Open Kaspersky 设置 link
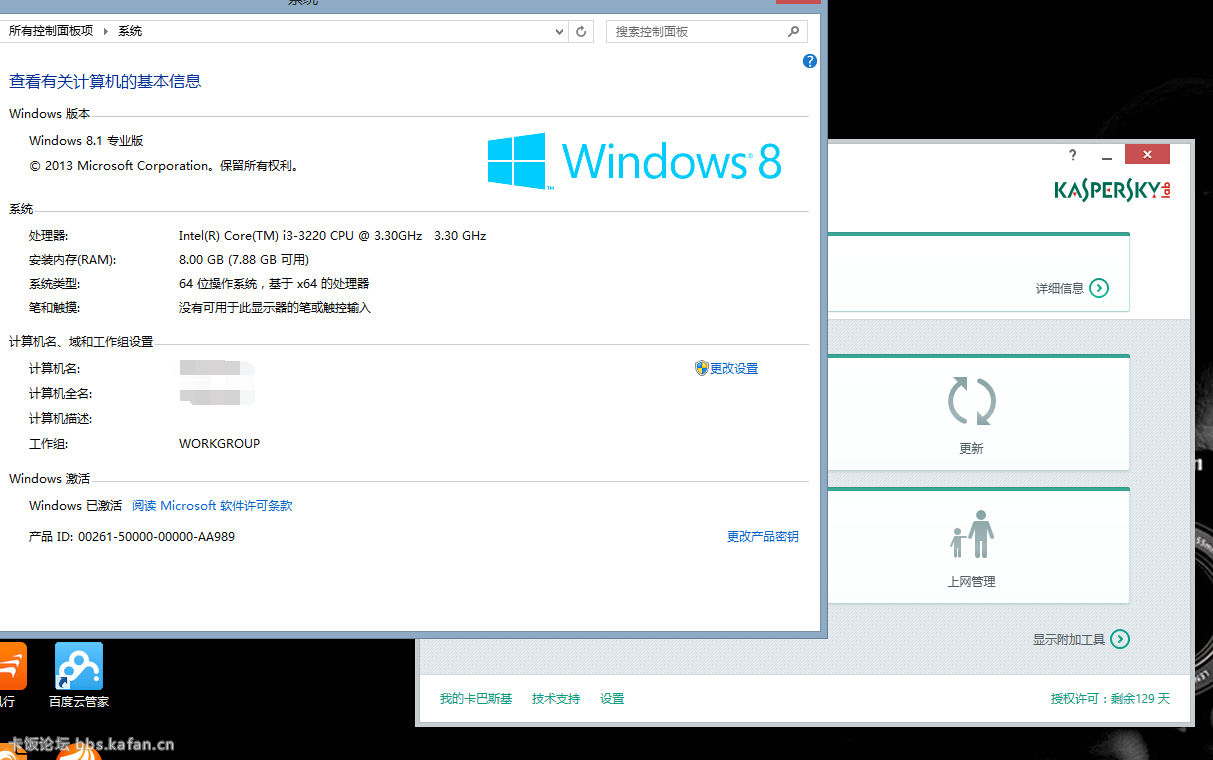The height and width of the screenshot is (760, 1213). point(612,699)
